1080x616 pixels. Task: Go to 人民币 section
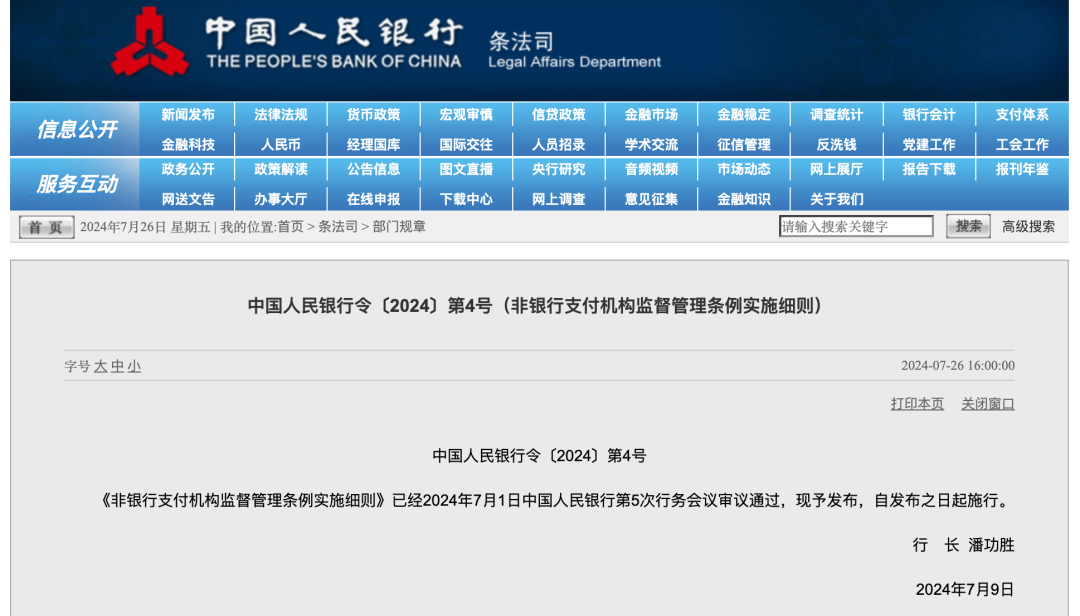pyautogui.click(x=280, y=145)
